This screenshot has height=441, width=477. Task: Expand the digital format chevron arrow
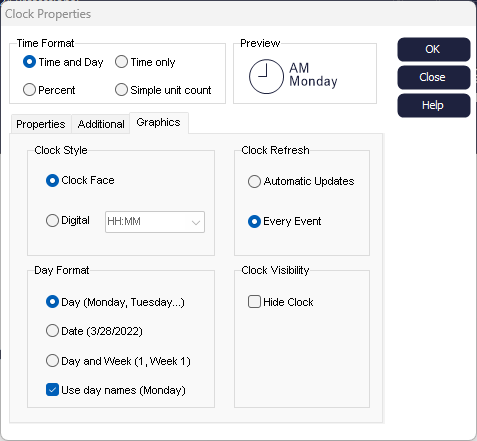[x=196, y=222]
